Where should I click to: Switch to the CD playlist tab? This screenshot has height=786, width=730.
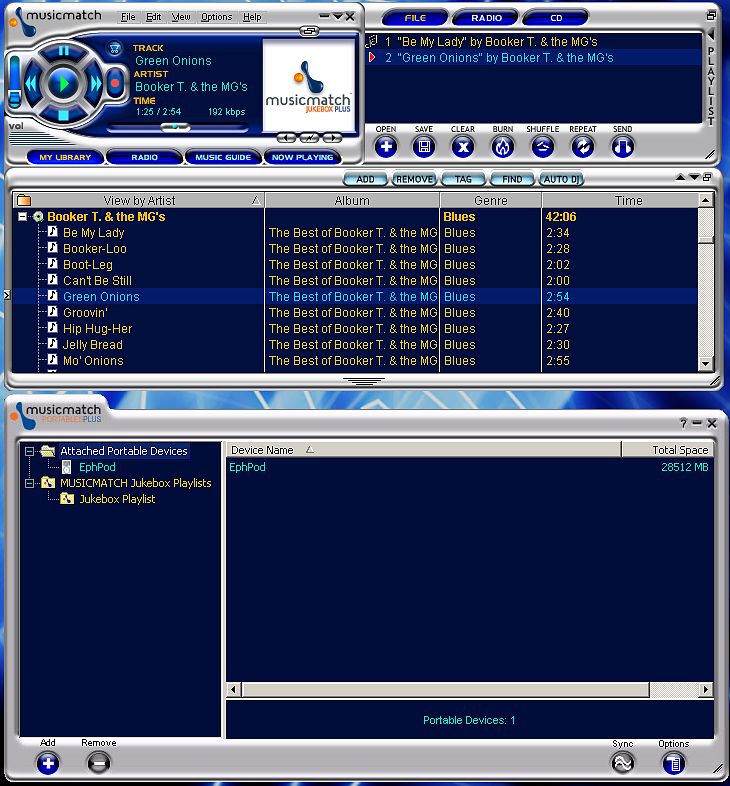point(556,18)
